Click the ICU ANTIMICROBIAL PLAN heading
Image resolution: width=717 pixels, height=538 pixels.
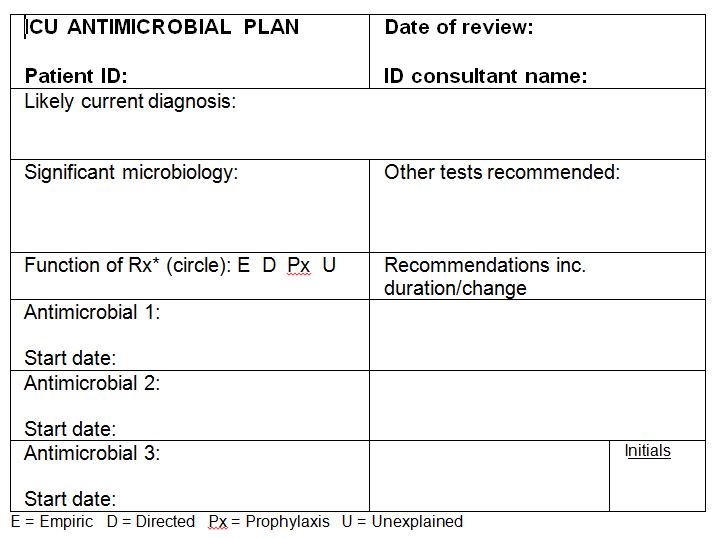pyautogui.click(x=162, y=27)
